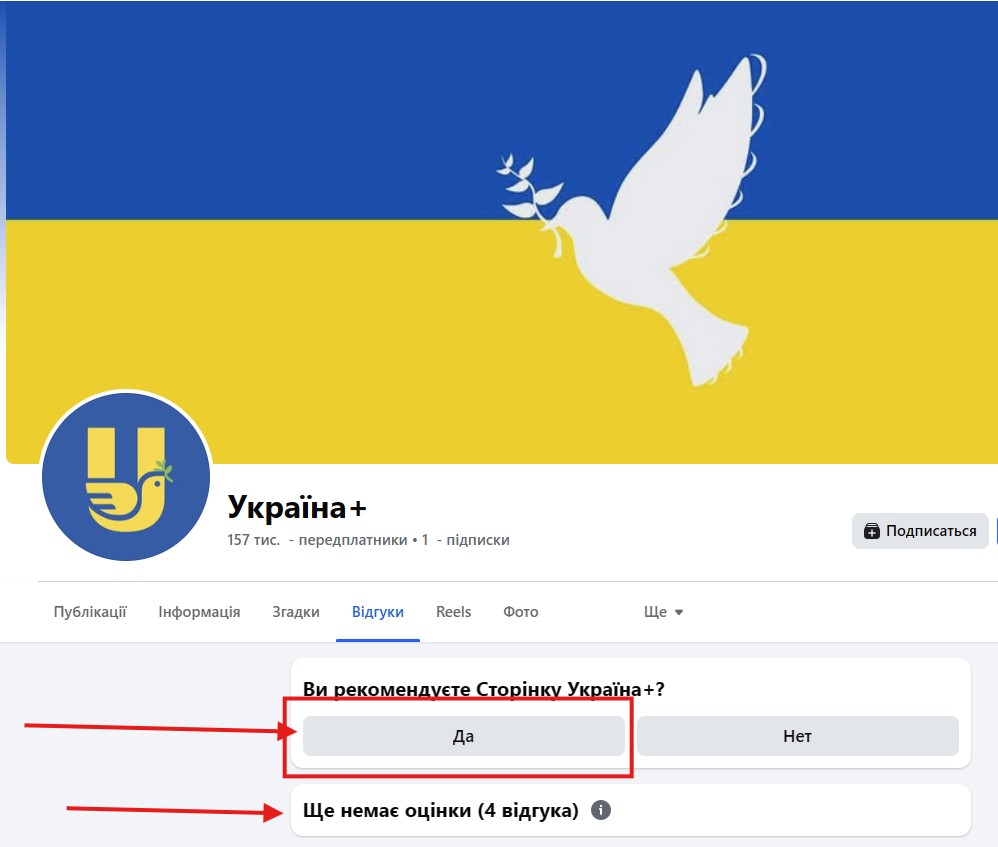The image size is (998, 847).
Task: Click the Ще немає оцінки rating summary
Action: click(440, 810)
